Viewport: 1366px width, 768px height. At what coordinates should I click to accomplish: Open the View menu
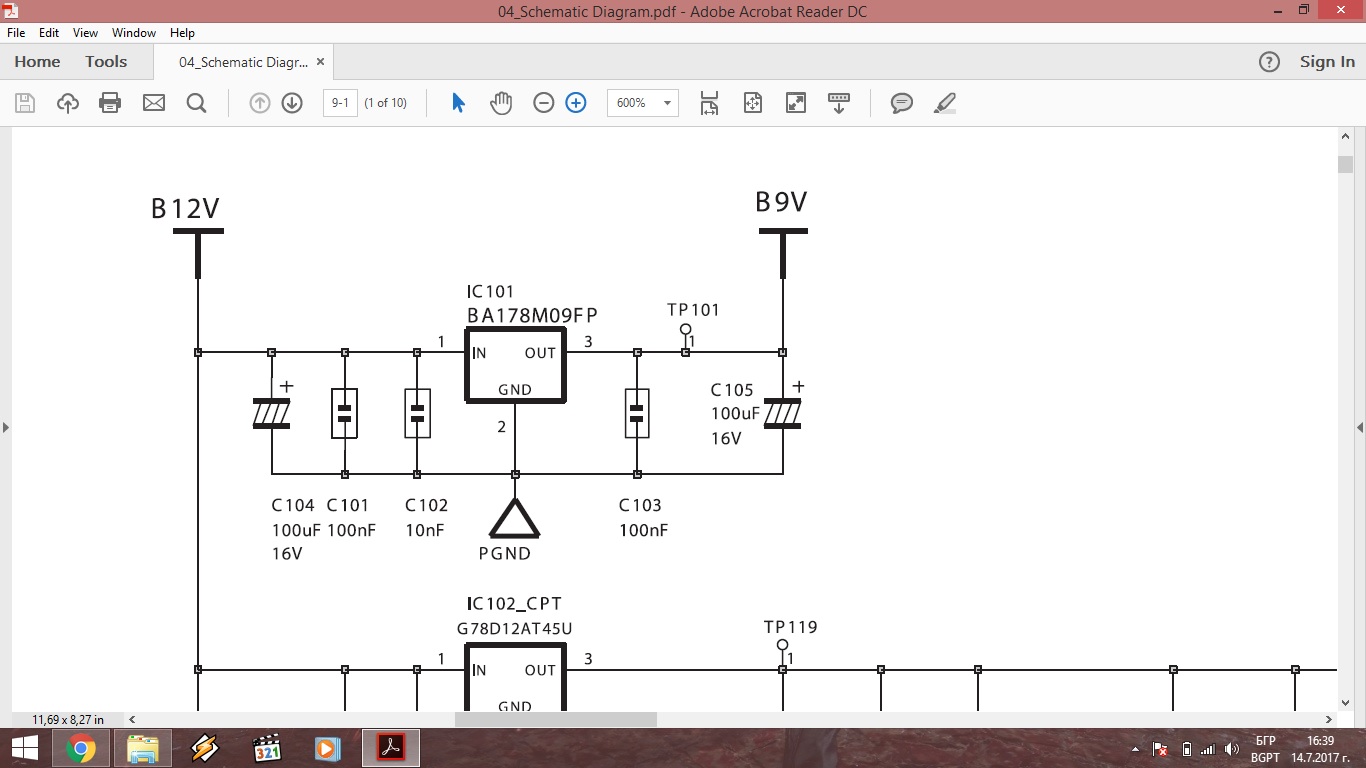[86, 33]
